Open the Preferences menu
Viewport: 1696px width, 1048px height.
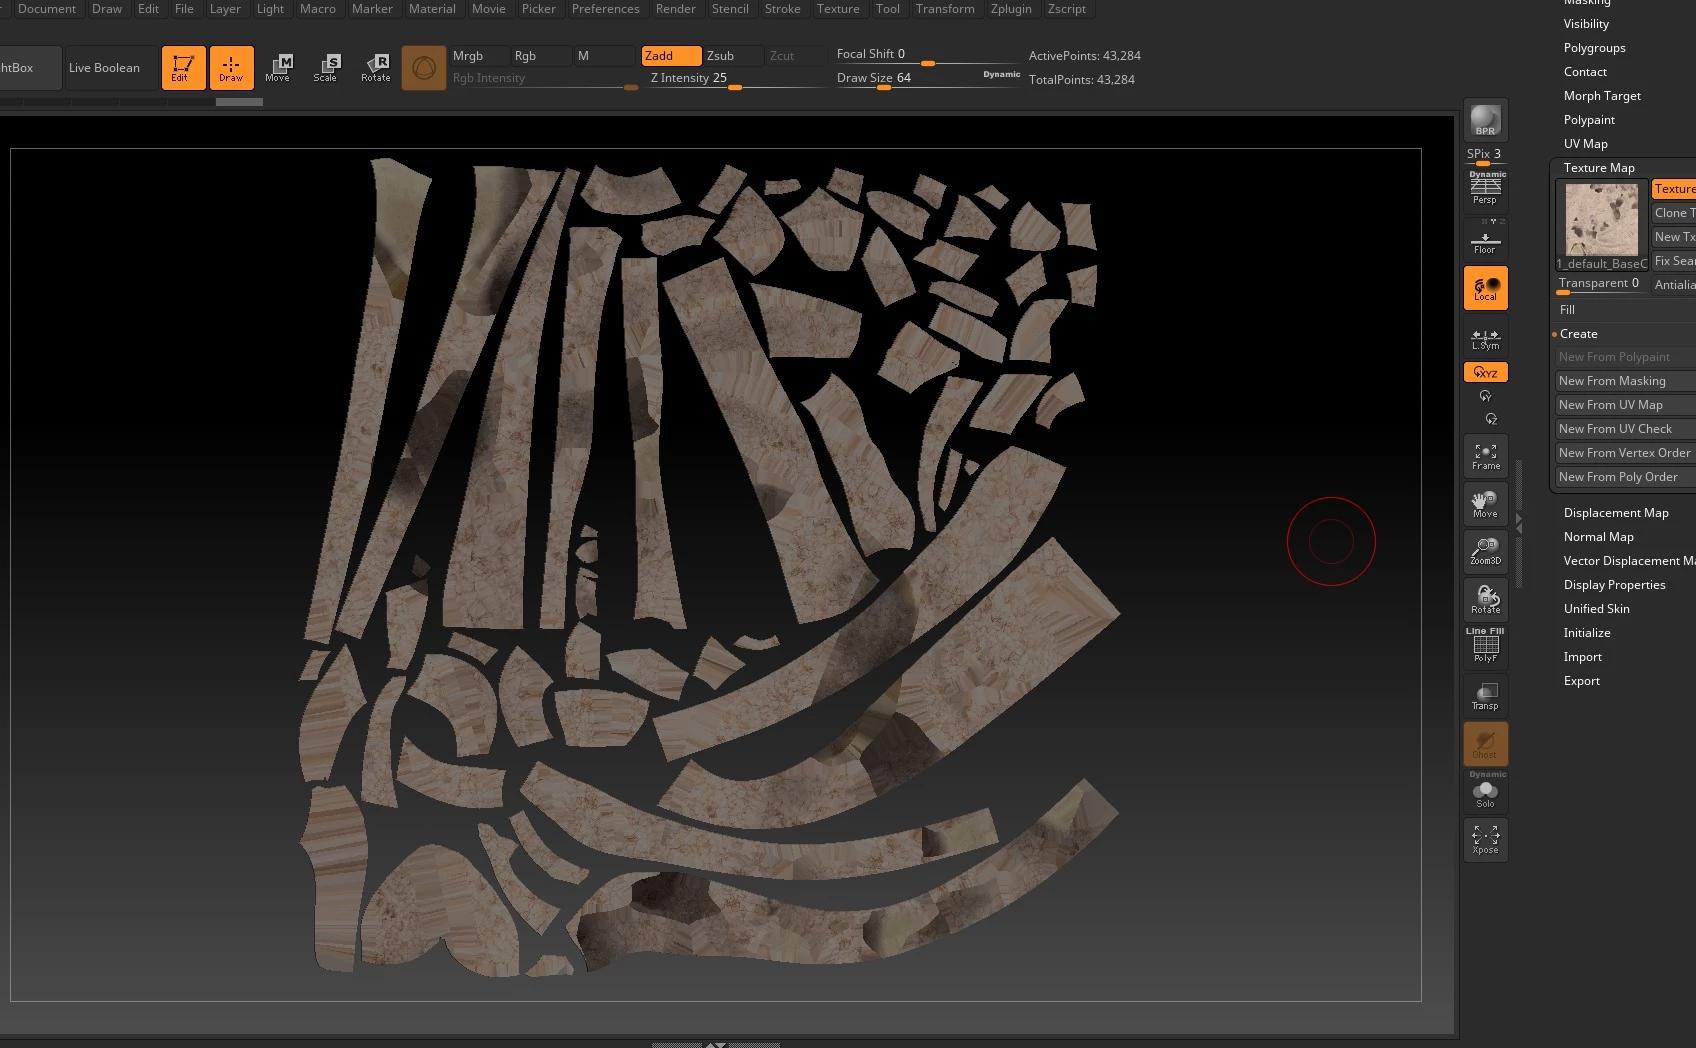[605, 9]
